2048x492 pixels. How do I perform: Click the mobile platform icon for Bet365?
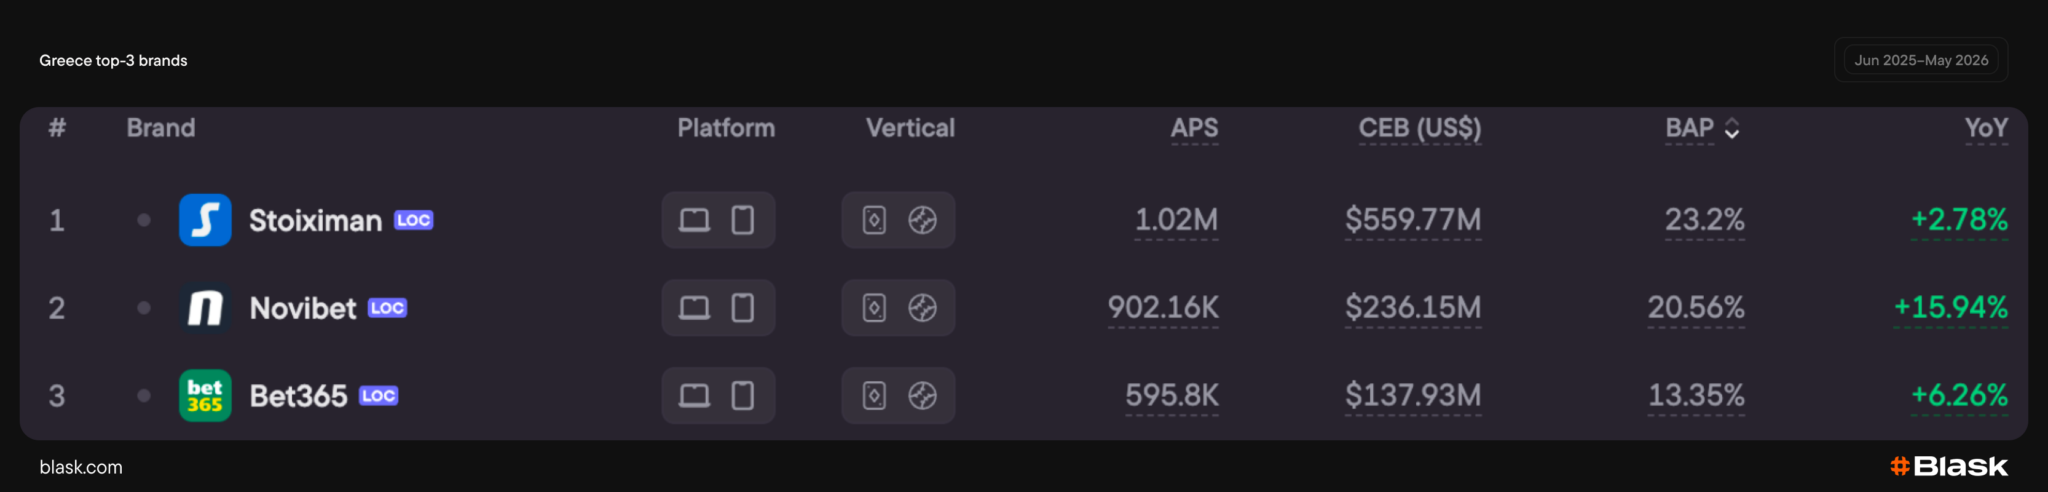click(743, 396)
